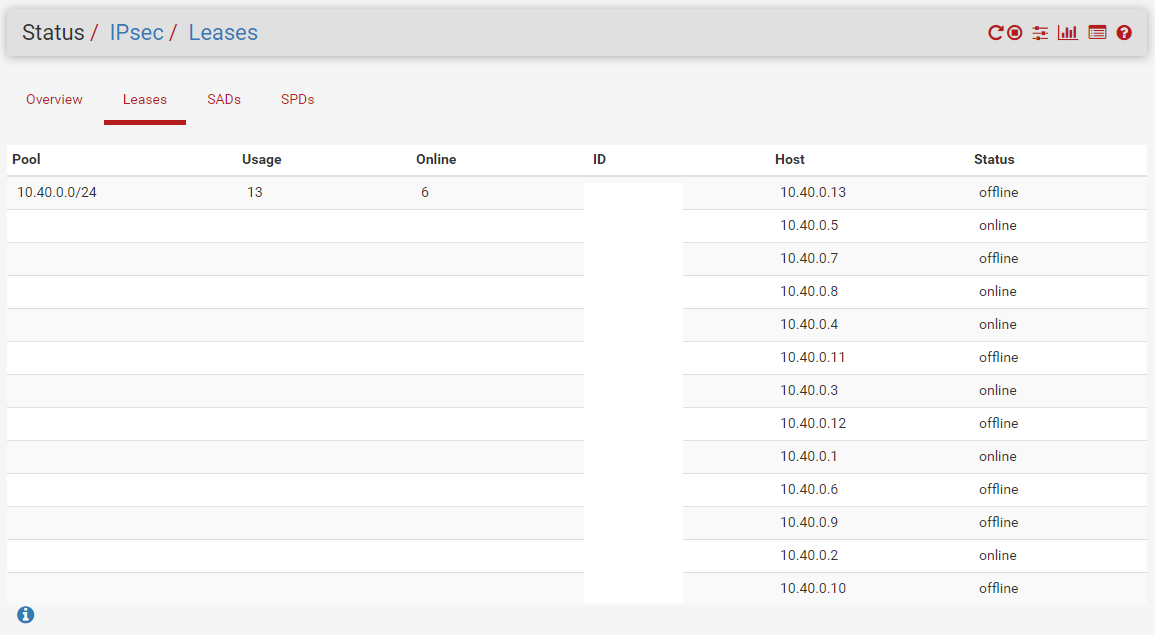Open the IPsec breadcrumb link
Image resolution: width=1155 pixels, height=635 pixels.
tap(136, 32)
